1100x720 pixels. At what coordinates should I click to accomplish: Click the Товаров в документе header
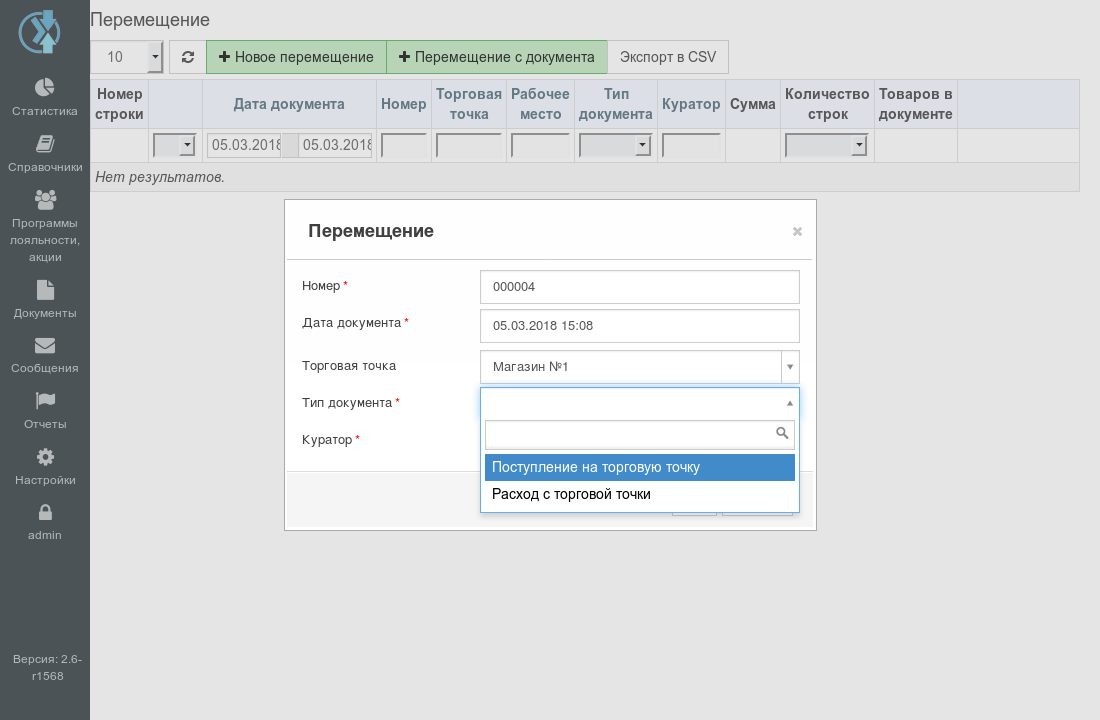point(915,104)
